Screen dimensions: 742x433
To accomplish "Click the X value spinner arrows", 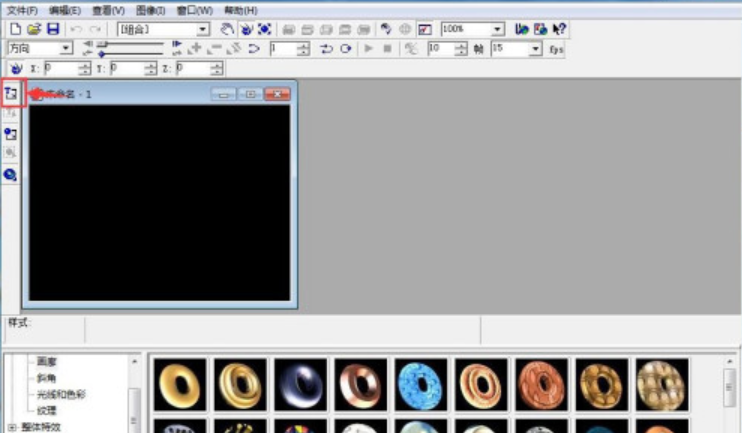I will 85,69.
